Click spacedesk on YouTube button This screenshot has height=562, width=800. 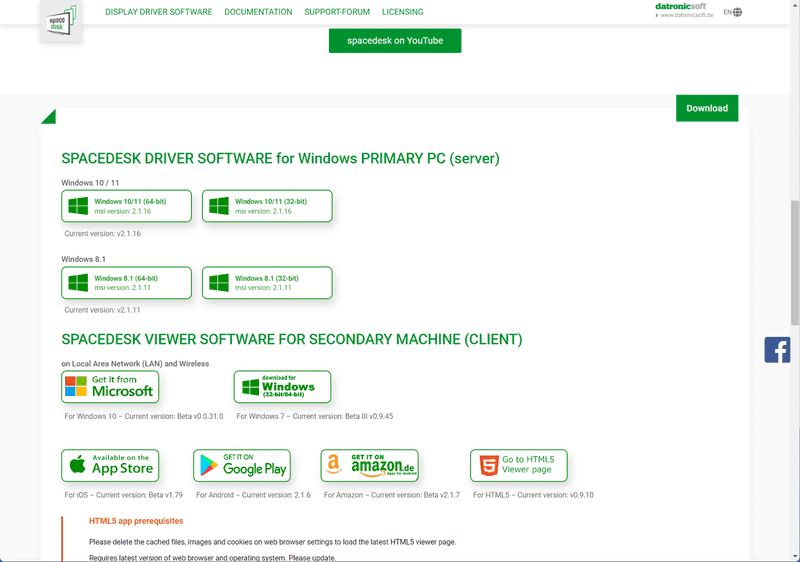click(395, 41)
